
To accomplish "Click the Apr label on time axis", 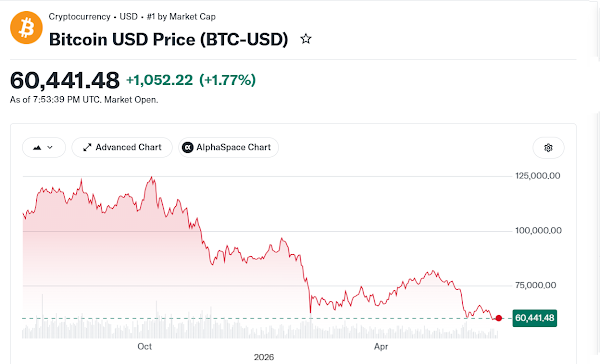I will coord(381,347).
